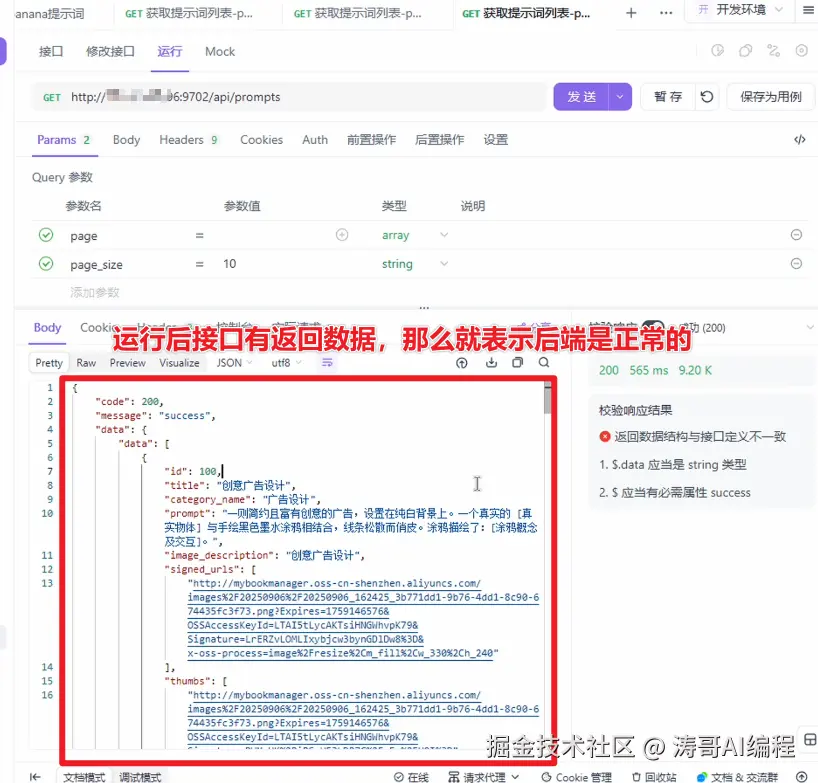Click the restore/refresh icon next to 暂存

pos(706,97)
